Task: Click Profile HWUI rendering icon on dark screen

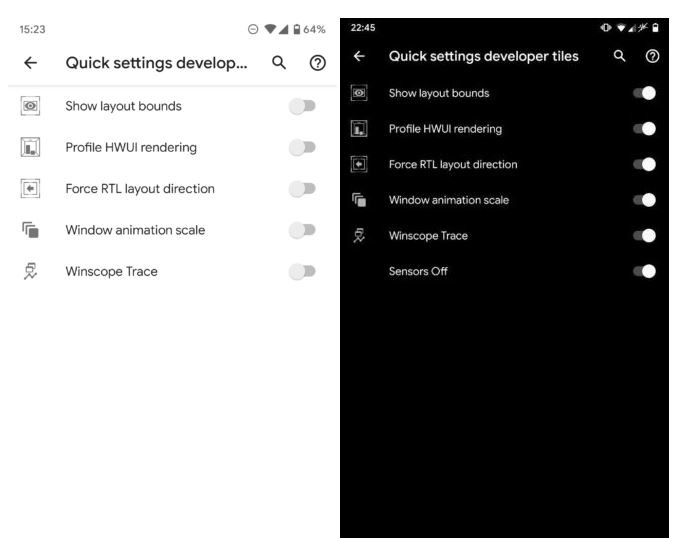Action: pyautogui.click(x=360, y=129)
